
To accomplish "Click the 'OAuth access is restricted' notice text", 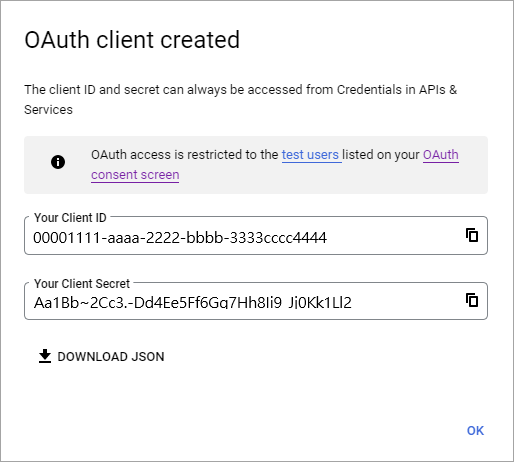I will pos(275,165).
